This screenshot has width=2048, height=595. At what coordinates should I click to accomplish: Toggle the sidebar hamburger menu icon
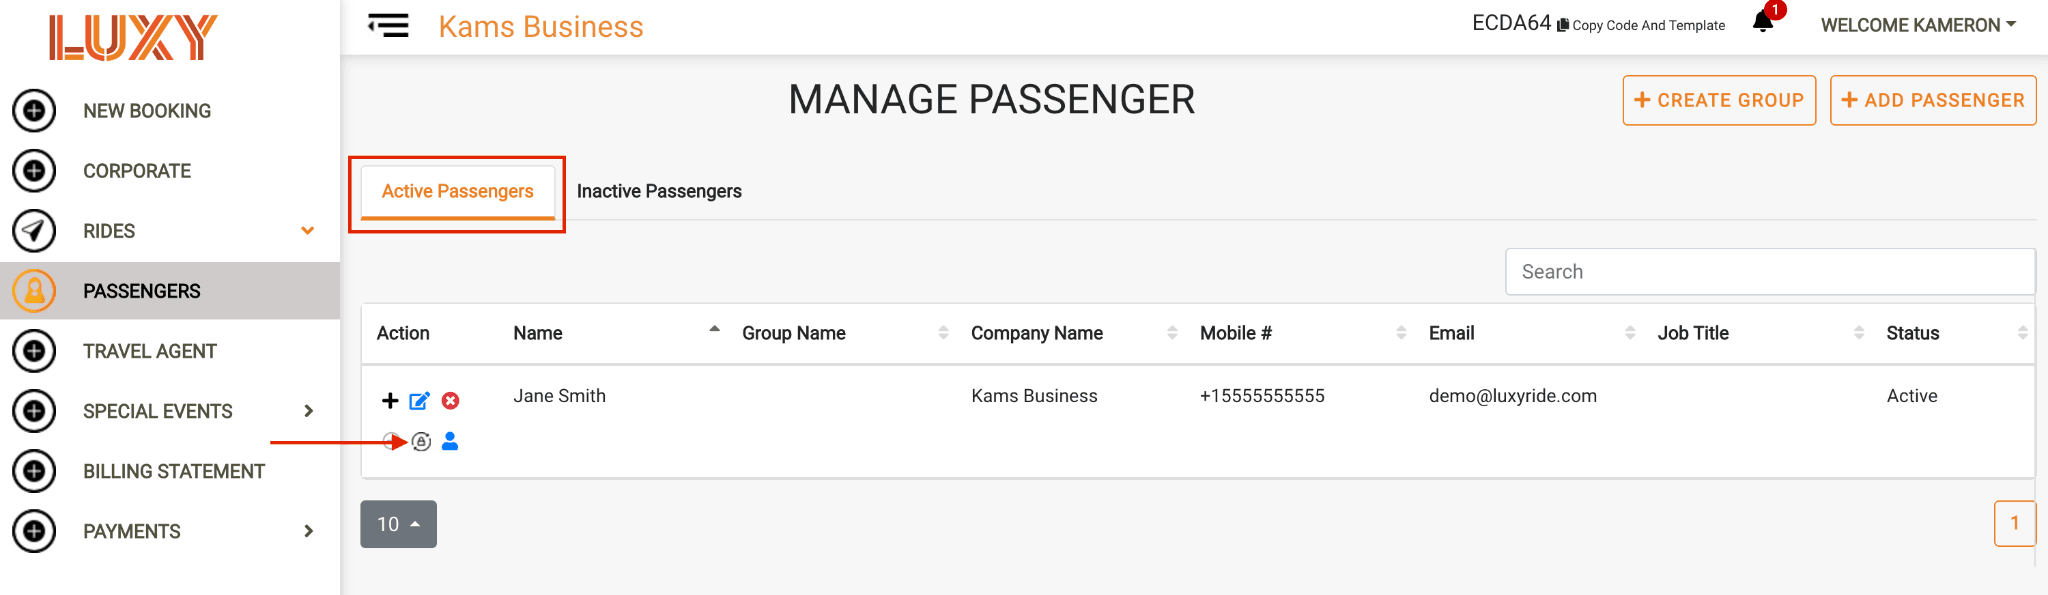tap(388, 25)
